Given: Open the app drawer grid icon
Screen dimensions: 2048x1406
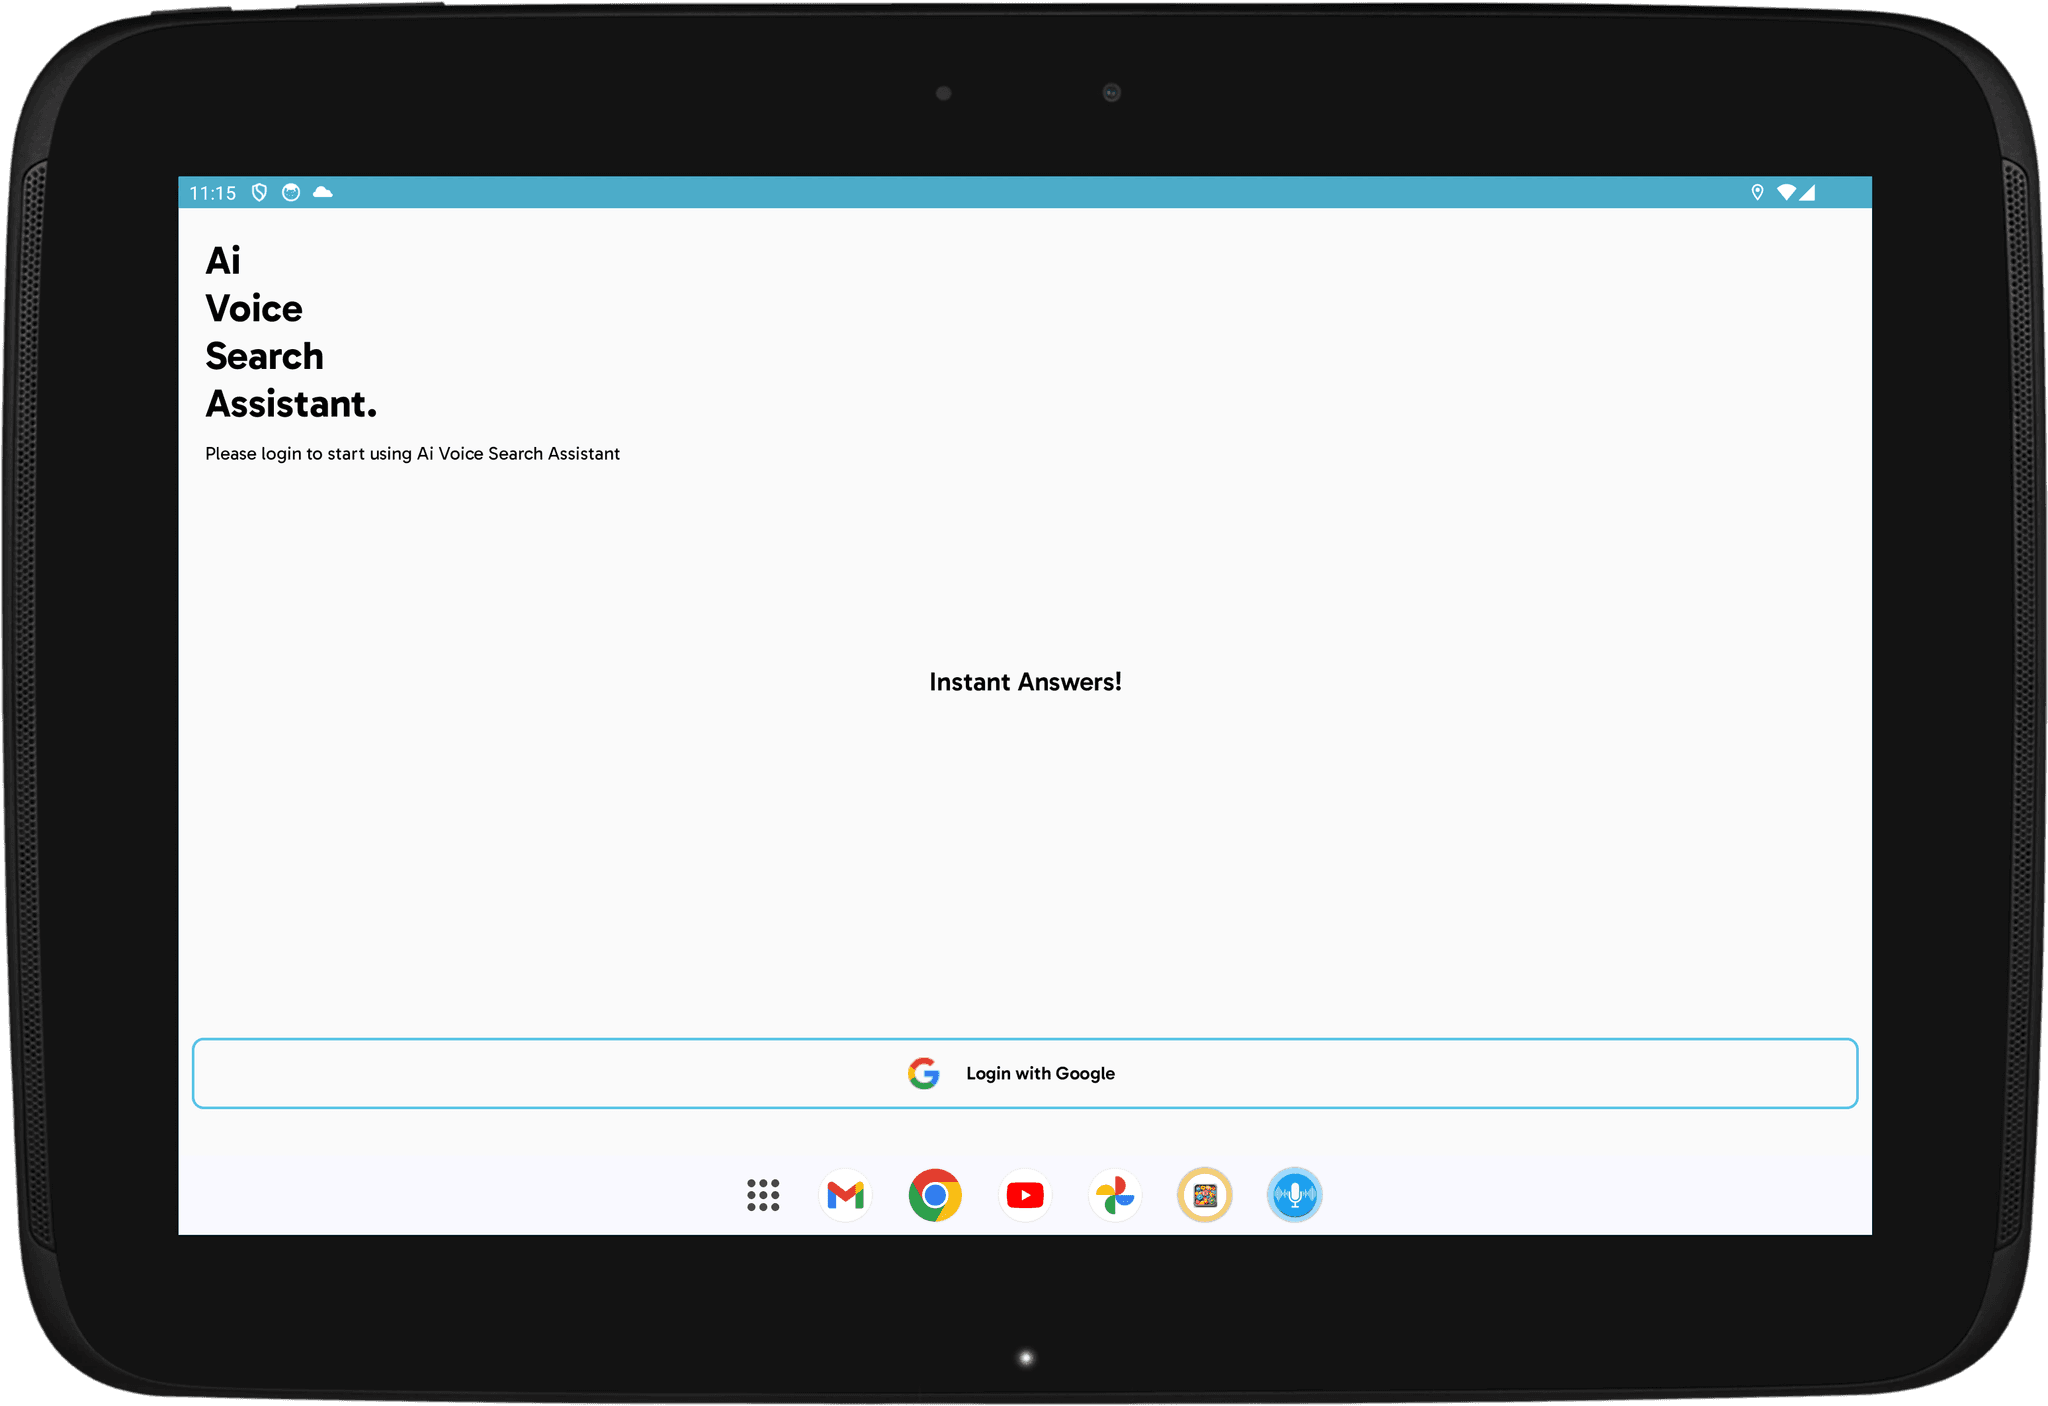Looking at the screenshot, I should pyautogui.click(x=763, y=1195).
